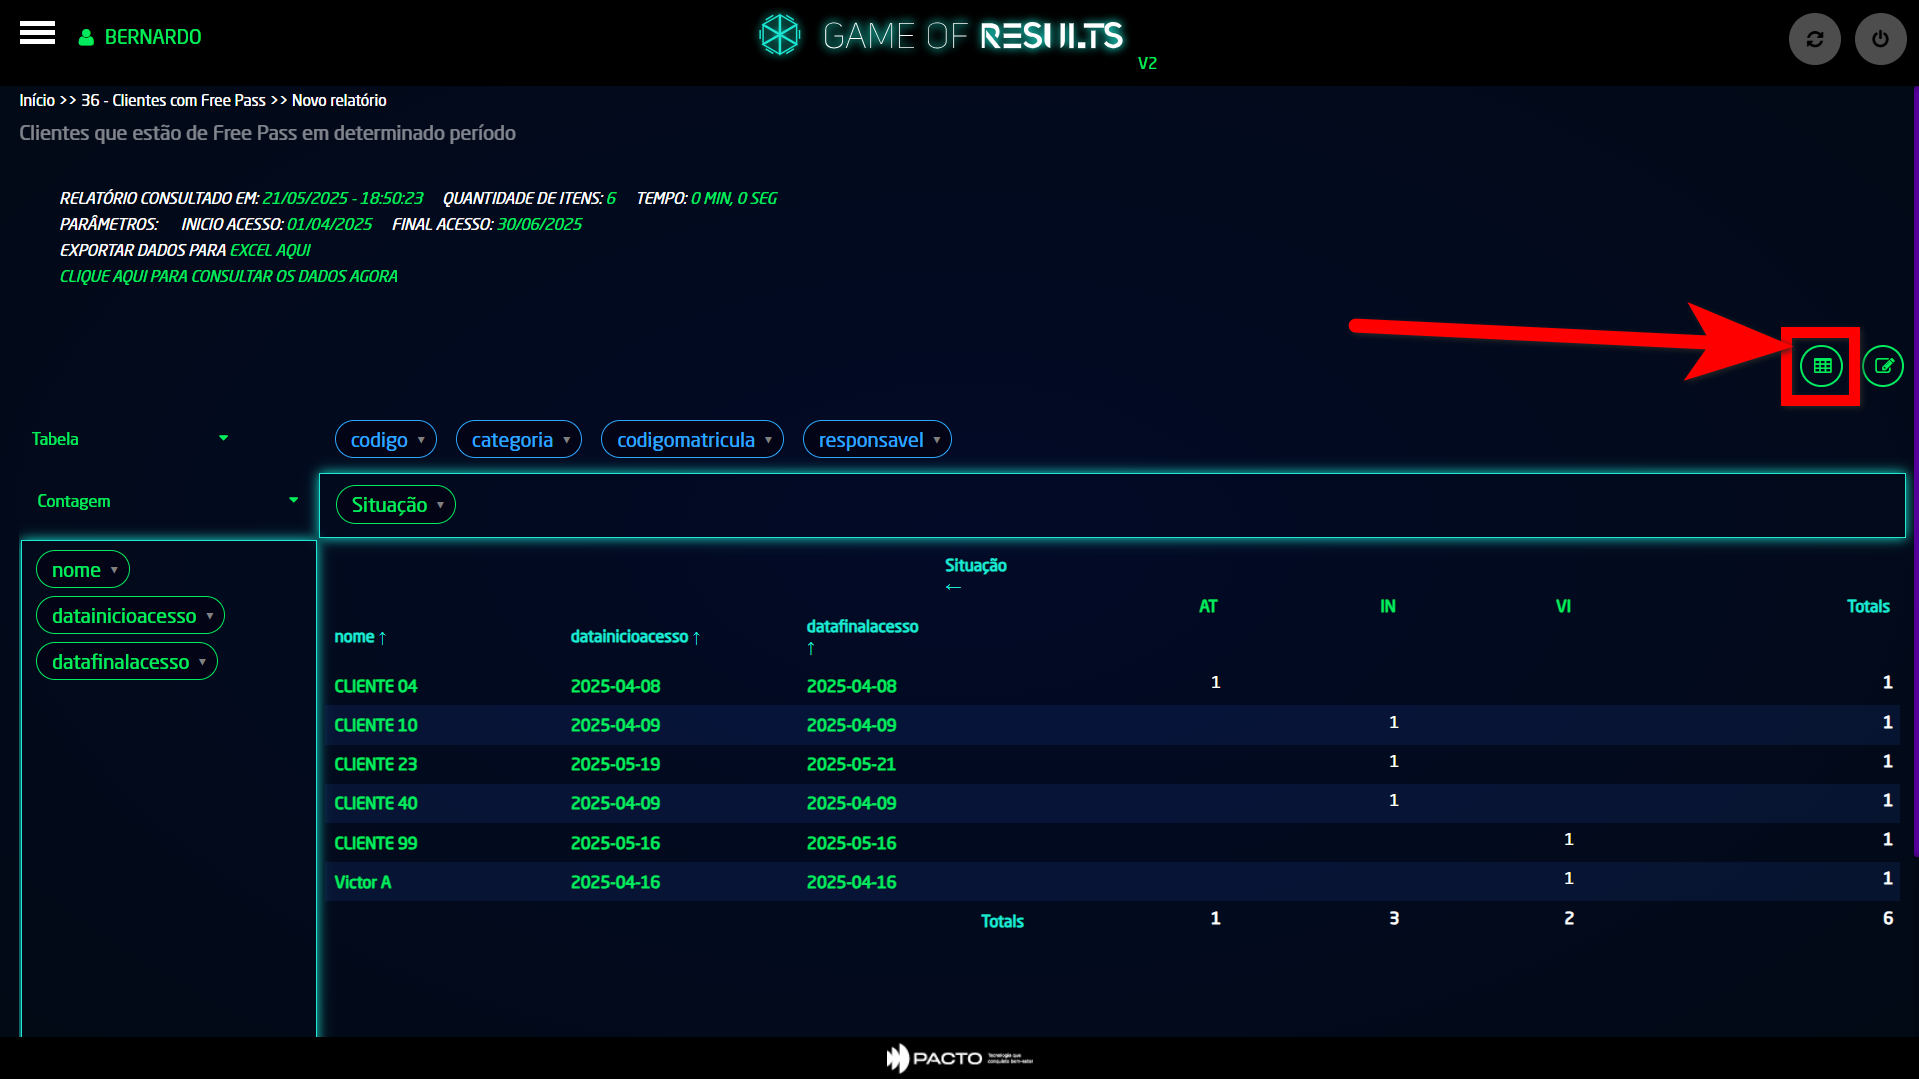The image size is (1919, 1079).
Task: Click the categoria field pill
Action: point(518,440)
